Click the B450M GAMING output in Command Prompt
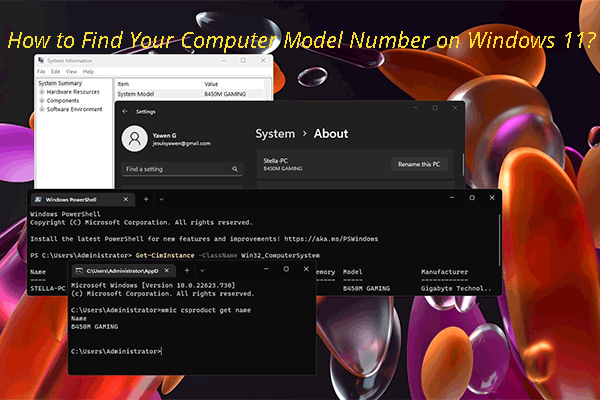This screenshot has height=400, width=600. 95,327
